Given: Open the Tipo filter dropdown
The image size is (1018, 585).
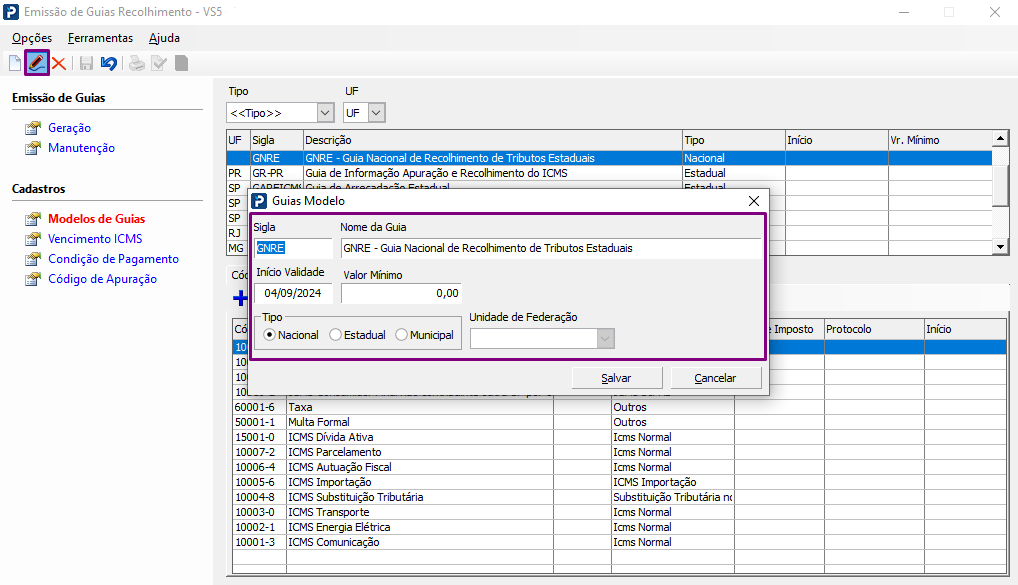Looking at the screenshot, I should click(x=325, y=113).
